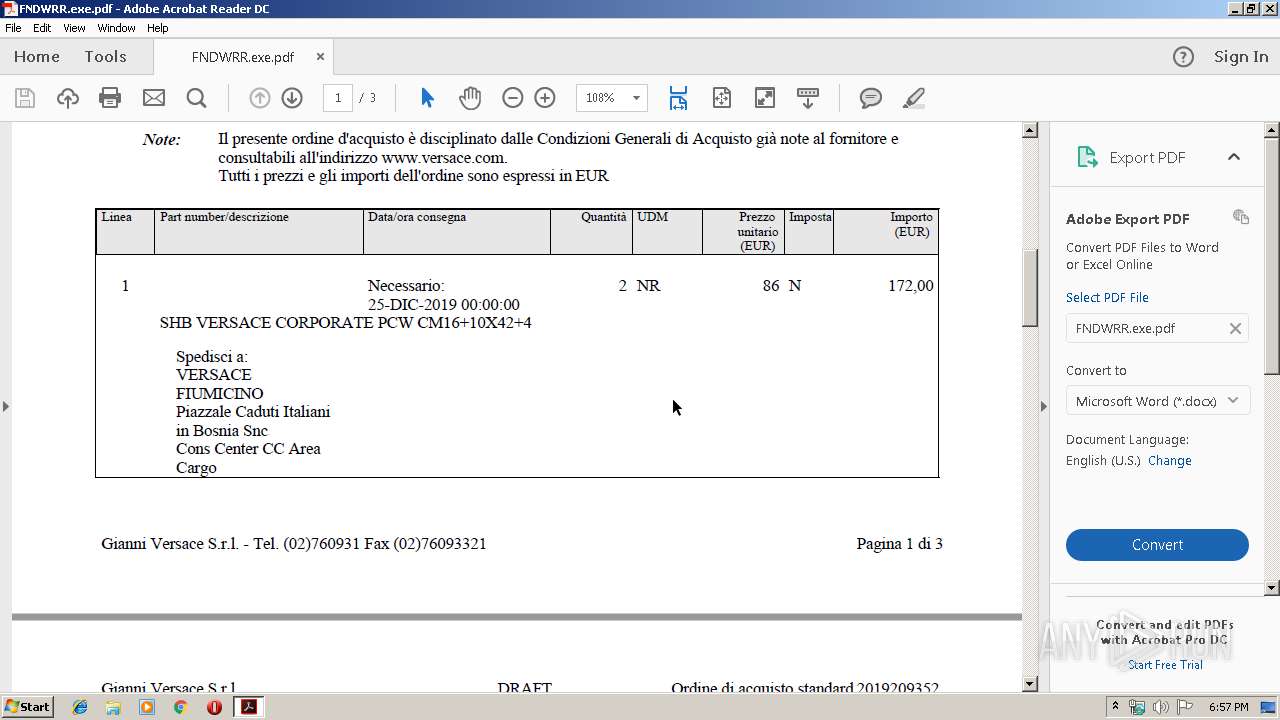Image resolution: width=1280 pixels, height=720 pixels.
Task: Activate the Hand pan tool
Action: click(x=470, y=98)
